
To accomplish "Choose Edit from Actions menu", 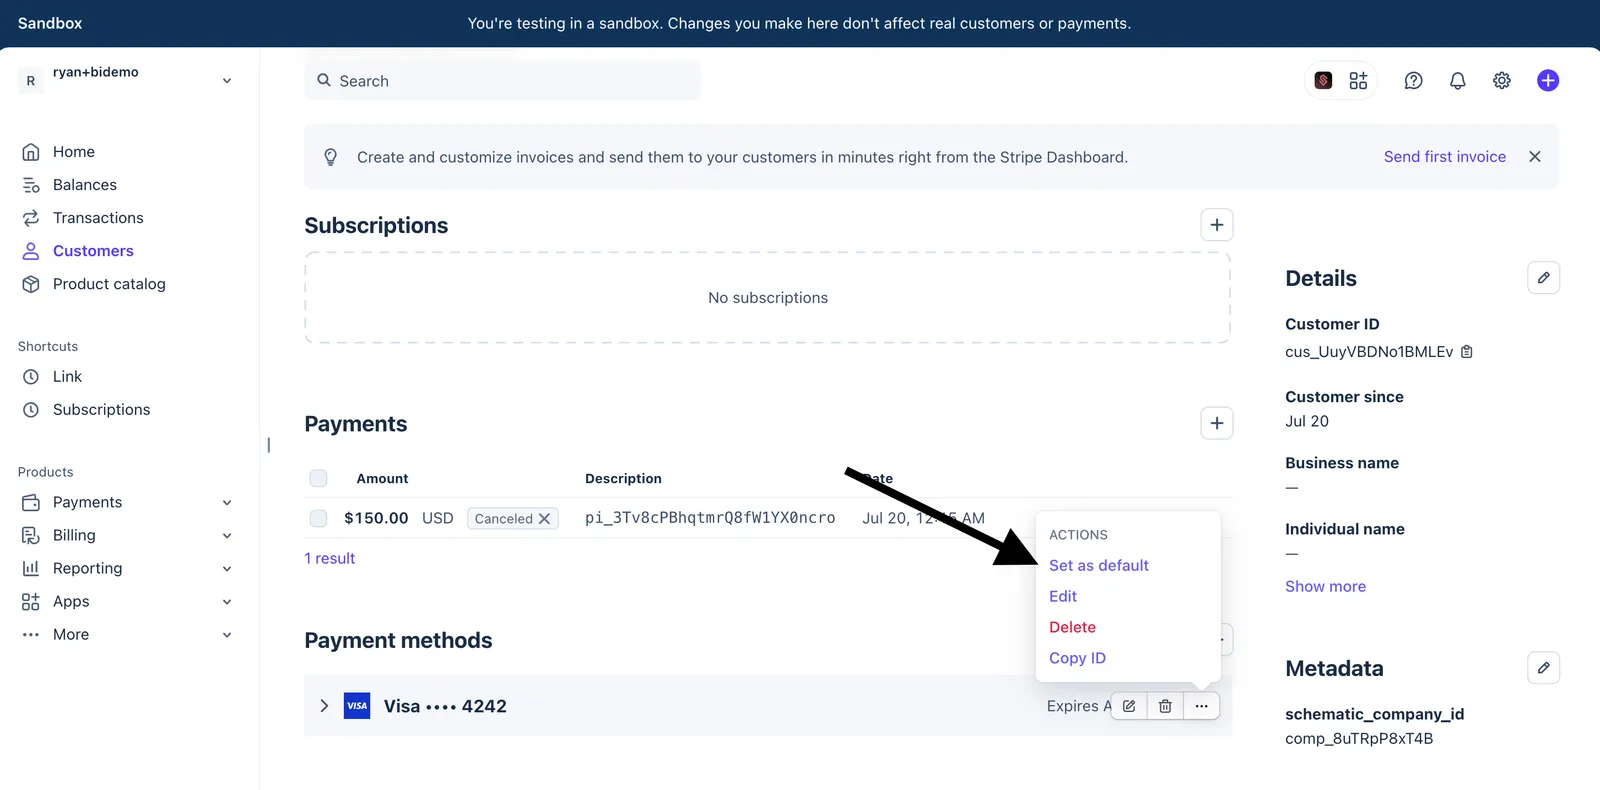I will pos(1063,597).
